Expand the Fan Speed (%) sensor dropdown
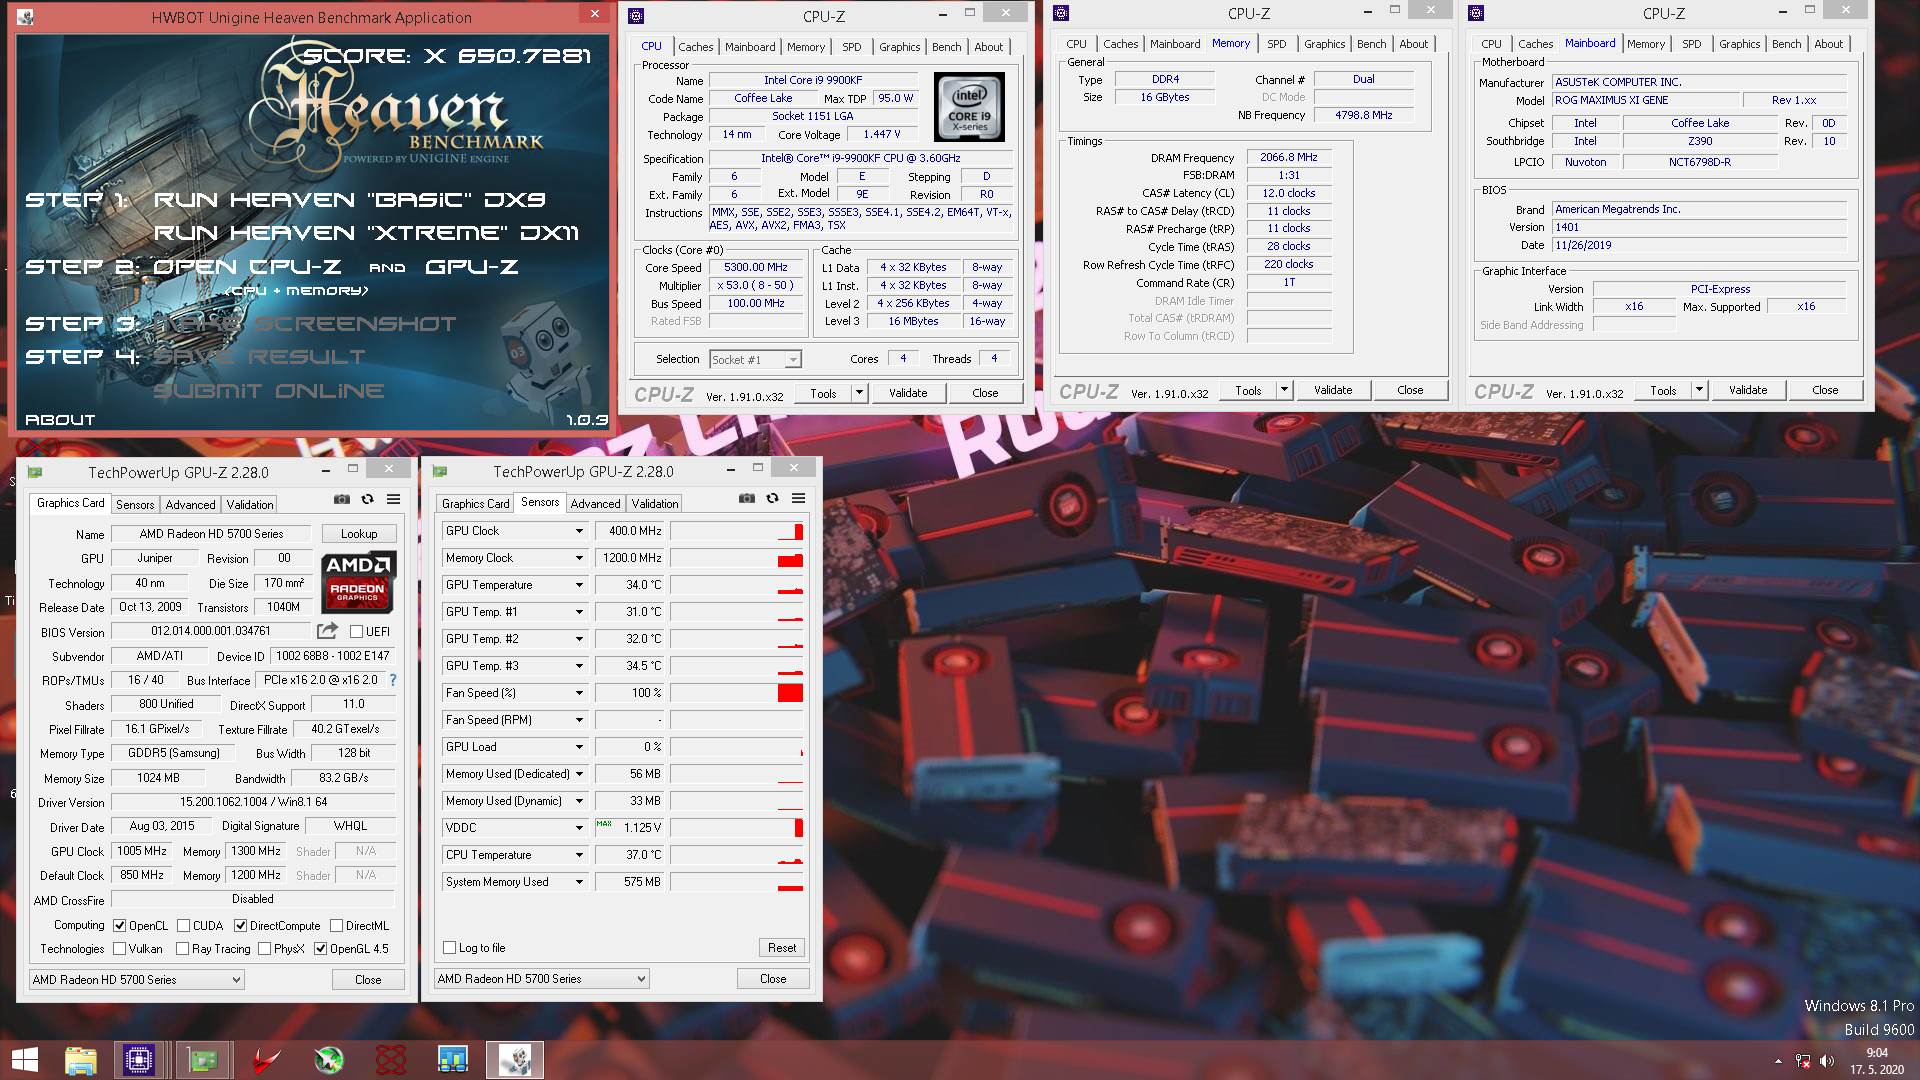This screenshot has width=1920, height=1080. (579, 693)
